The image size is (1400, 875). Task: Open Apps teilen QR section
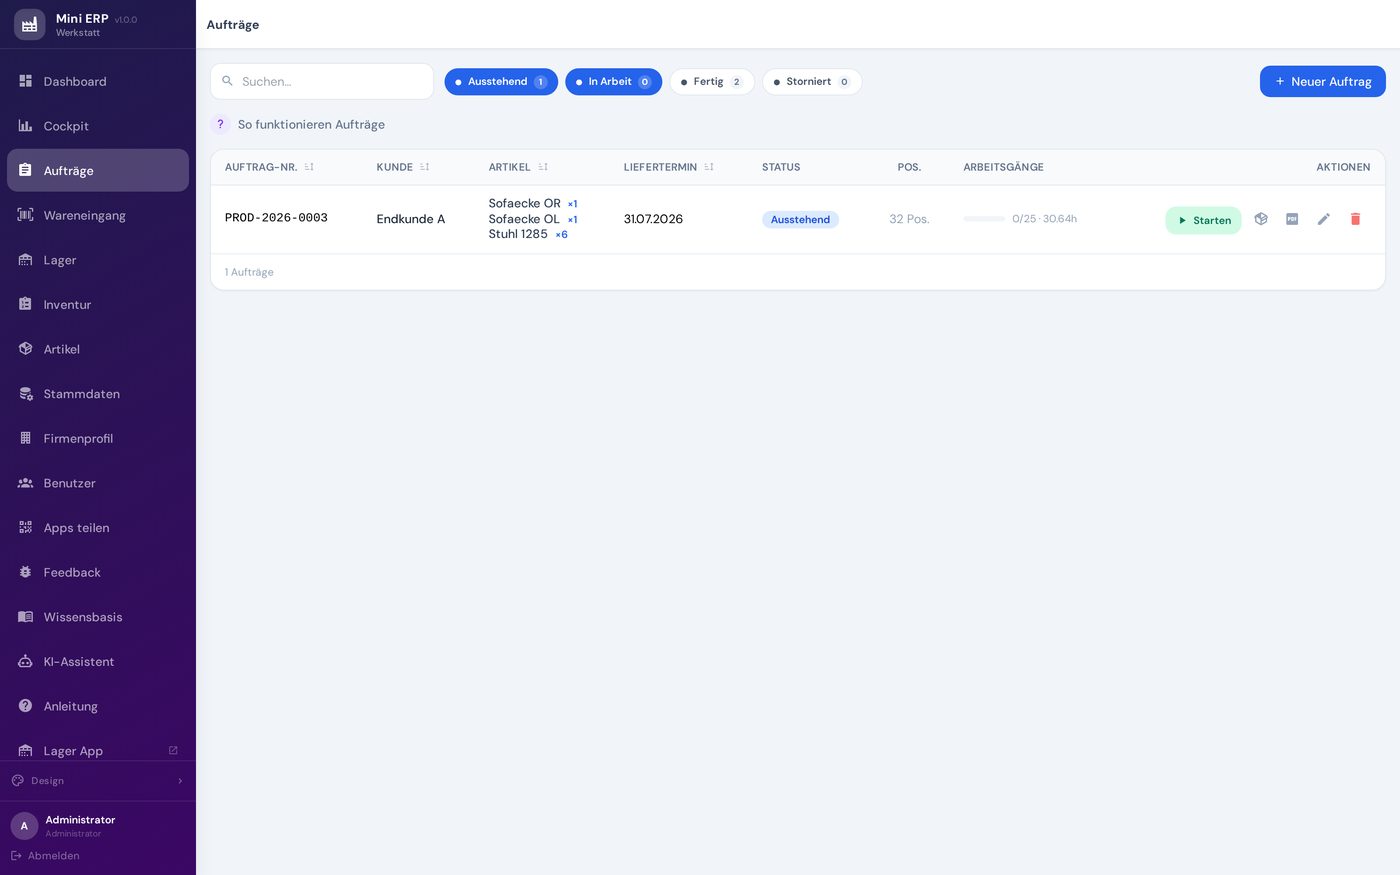(98, 528)
